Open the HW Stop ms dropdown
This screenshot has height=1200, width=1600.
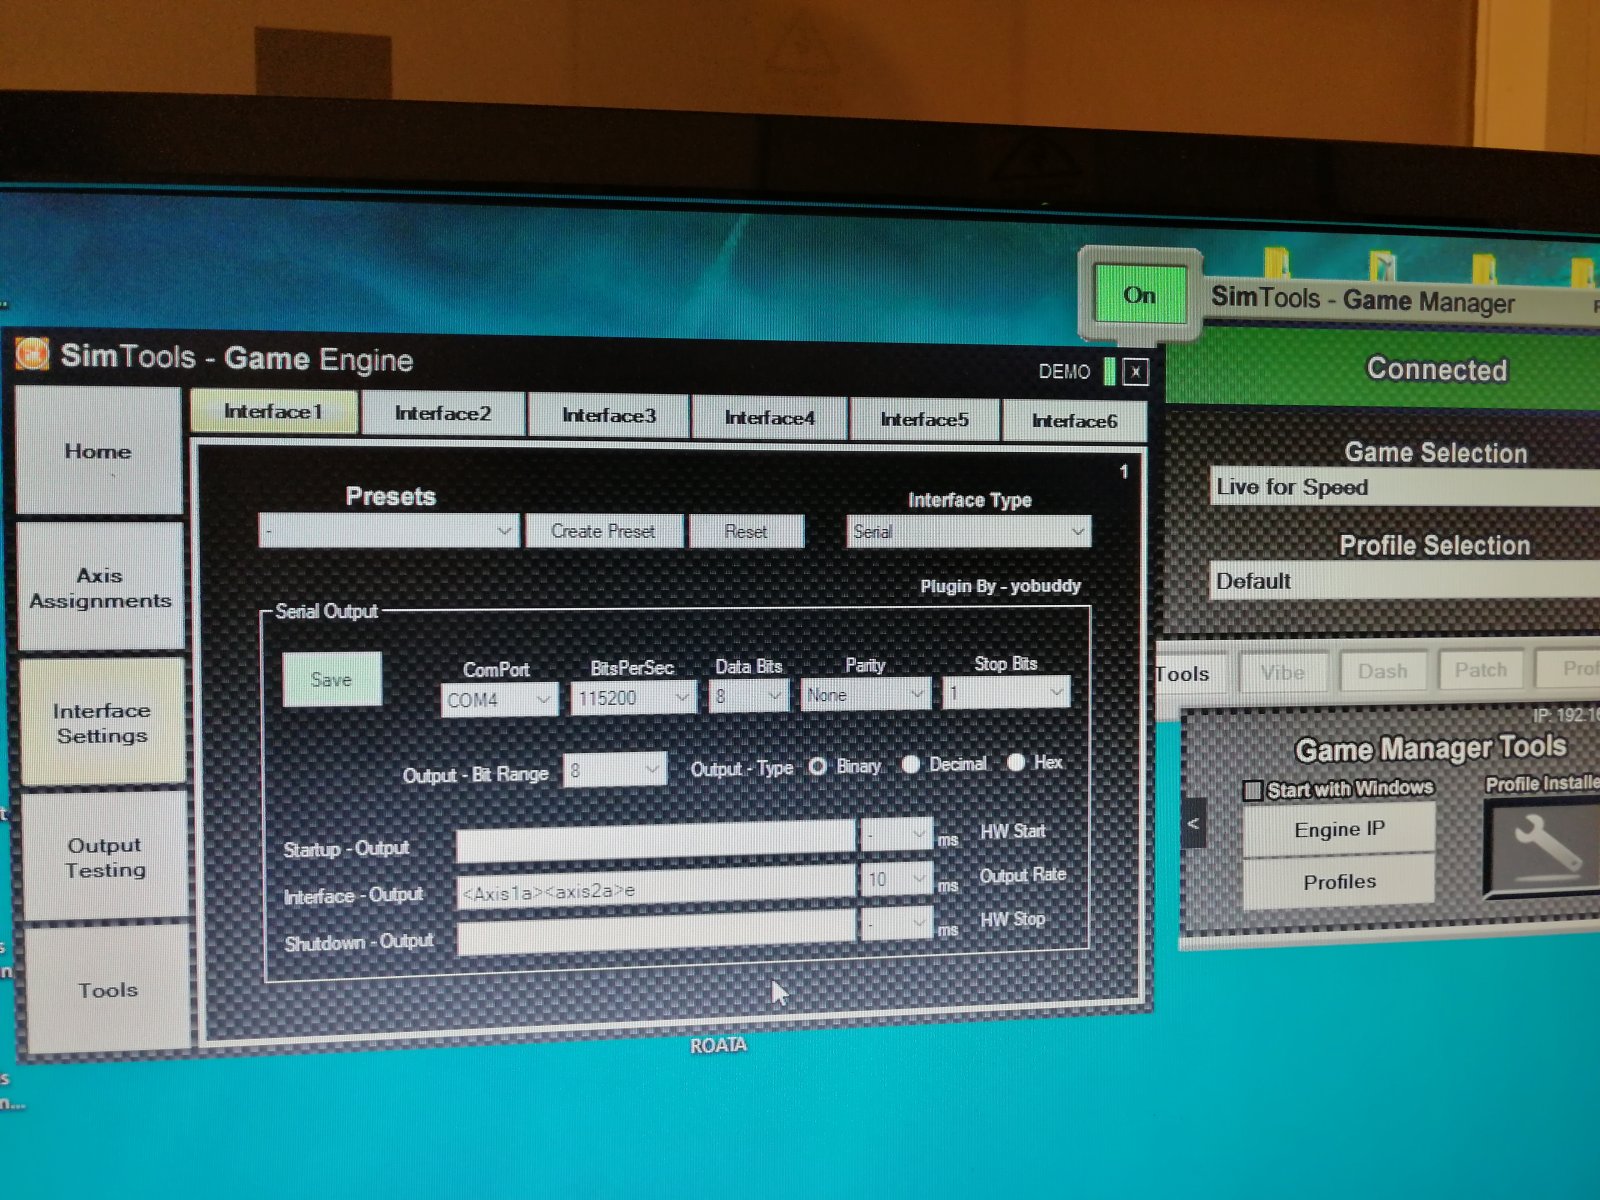tap(897, 923)
